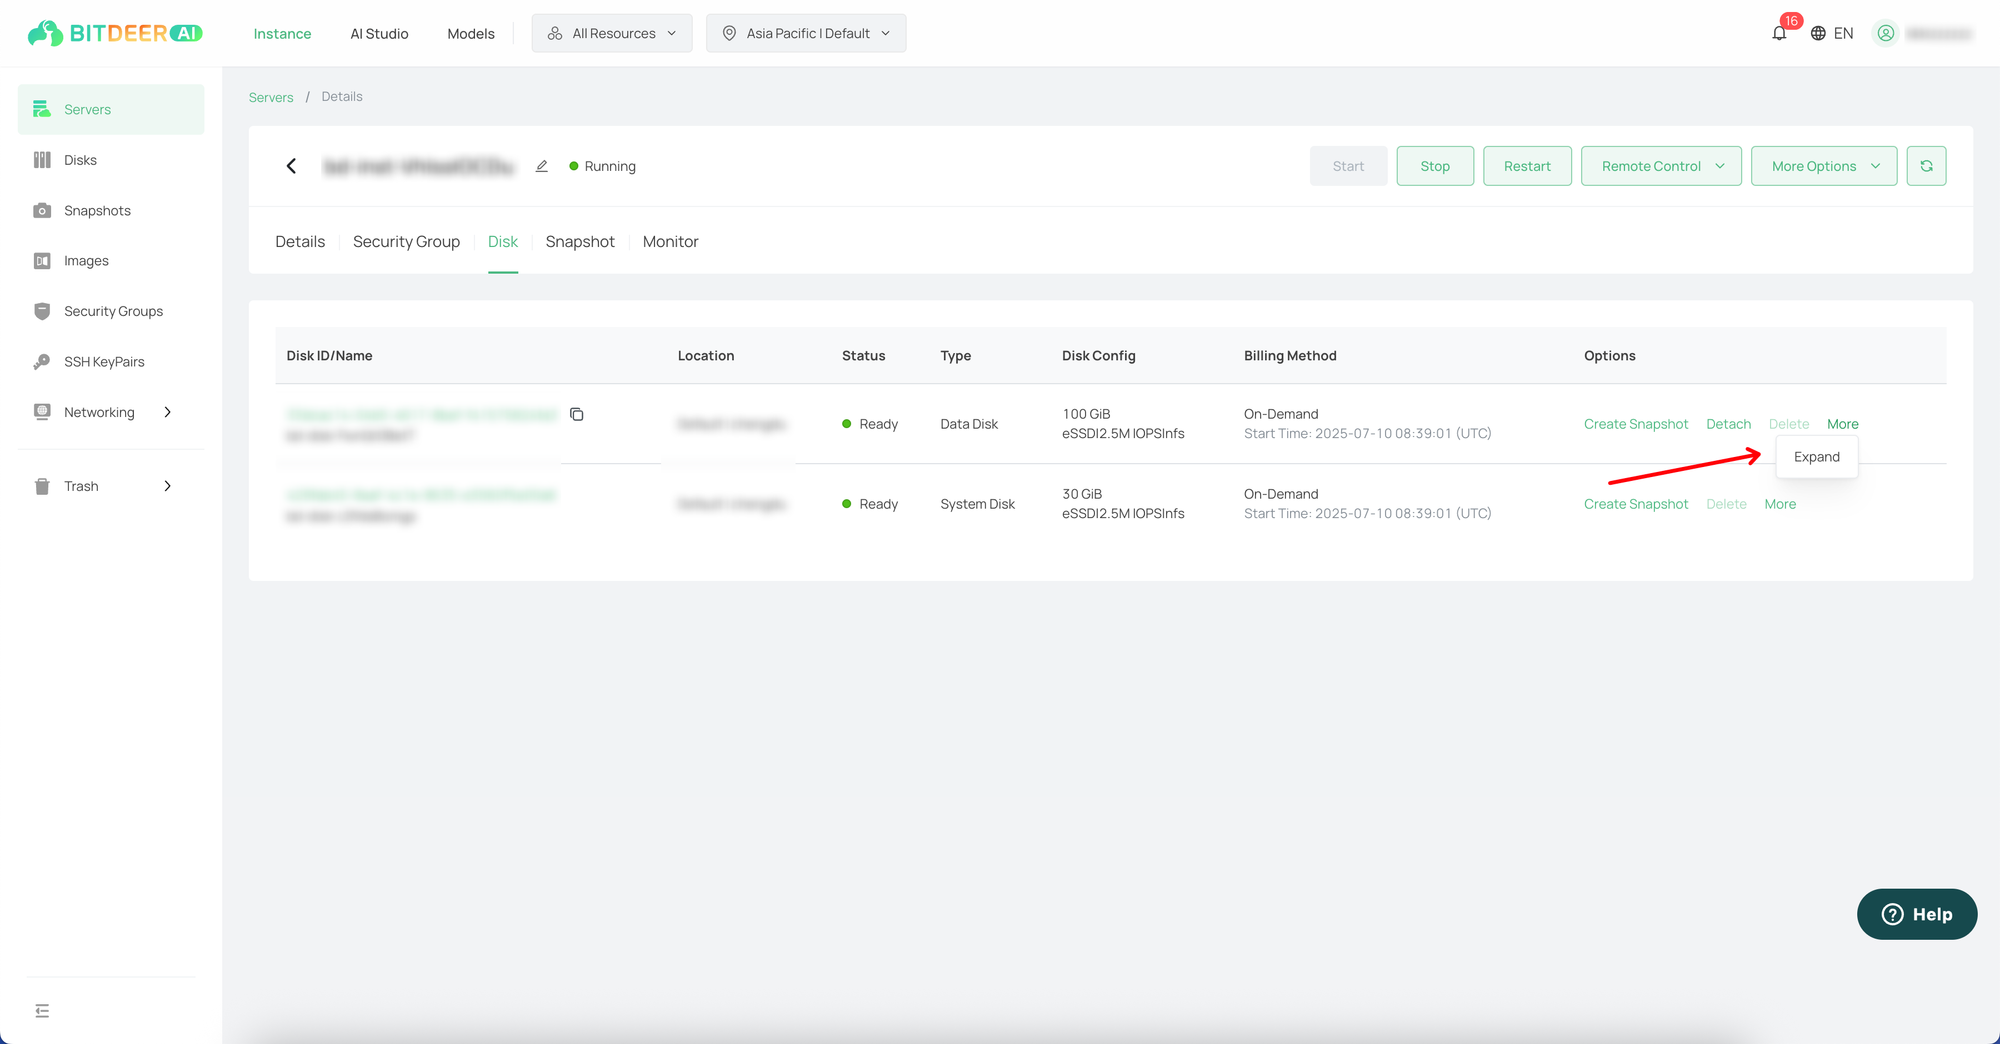Detach the 100 GiB data disk
The height and width of the screenshot is (1044, 2000).
(1728, 424)
